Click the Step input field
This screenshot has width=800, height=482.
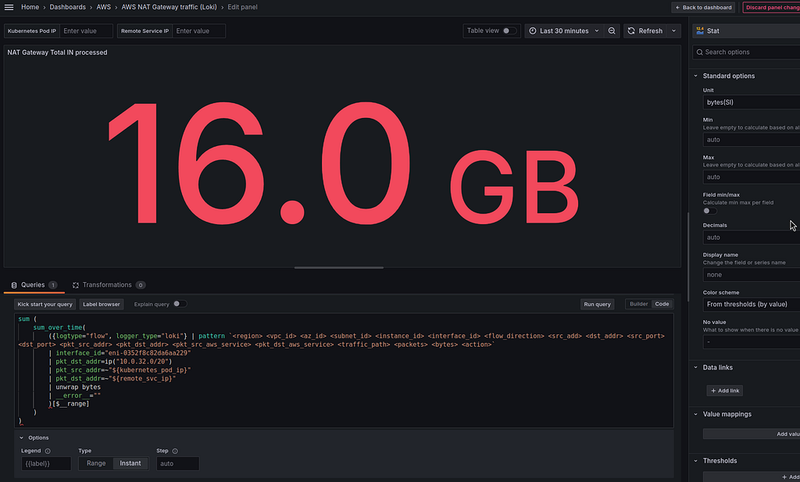click(178, 464)
